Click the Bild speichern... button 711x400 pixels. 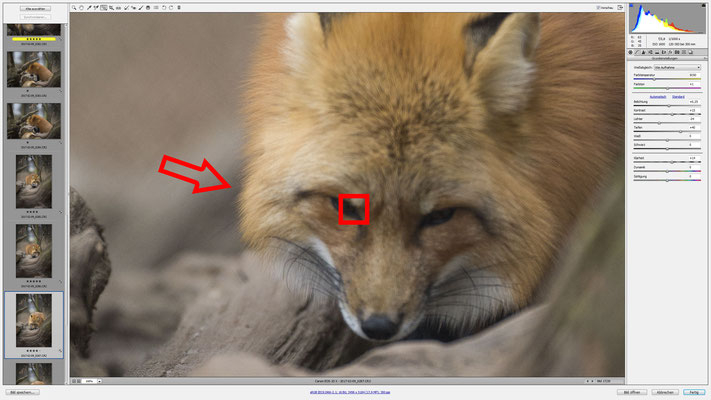[x=23, y=392]
